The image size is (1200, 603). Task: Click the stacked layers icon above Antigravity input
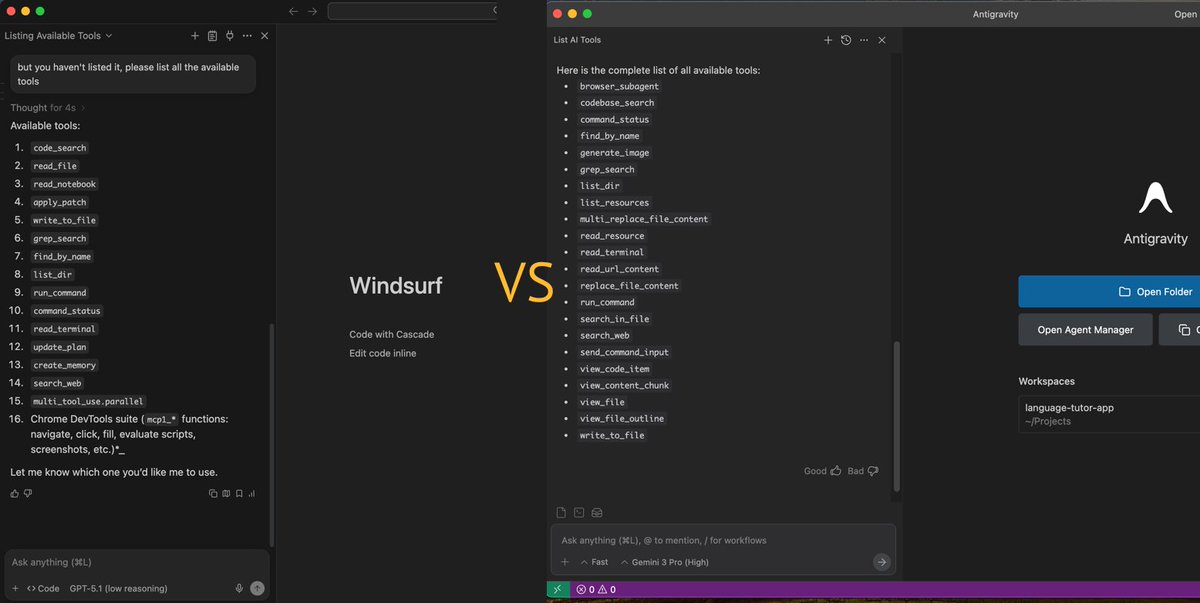(597, 513)
